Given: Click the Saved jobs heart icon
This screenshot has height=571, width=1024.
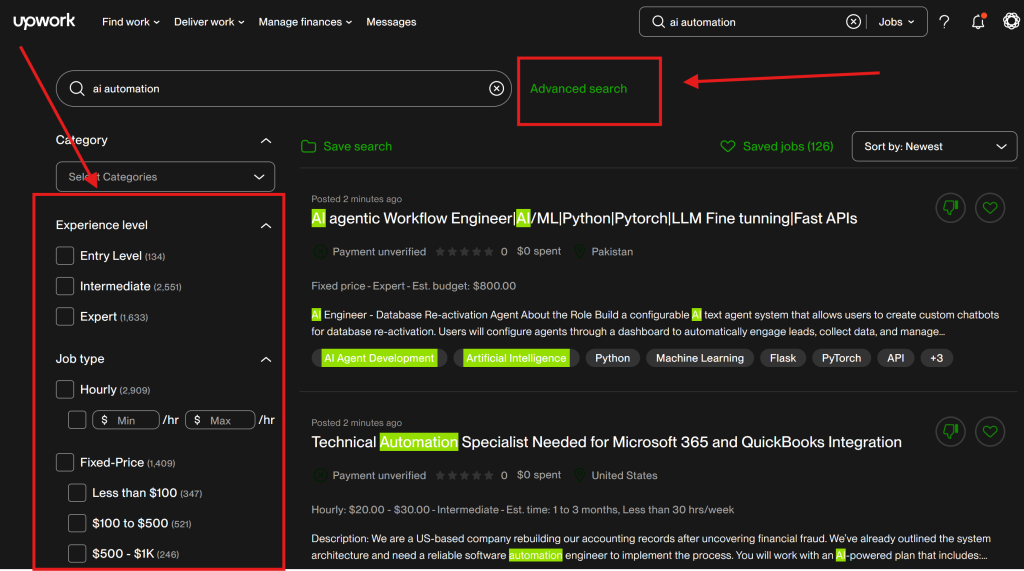Looking at the screenshot, I should (728, 146).
